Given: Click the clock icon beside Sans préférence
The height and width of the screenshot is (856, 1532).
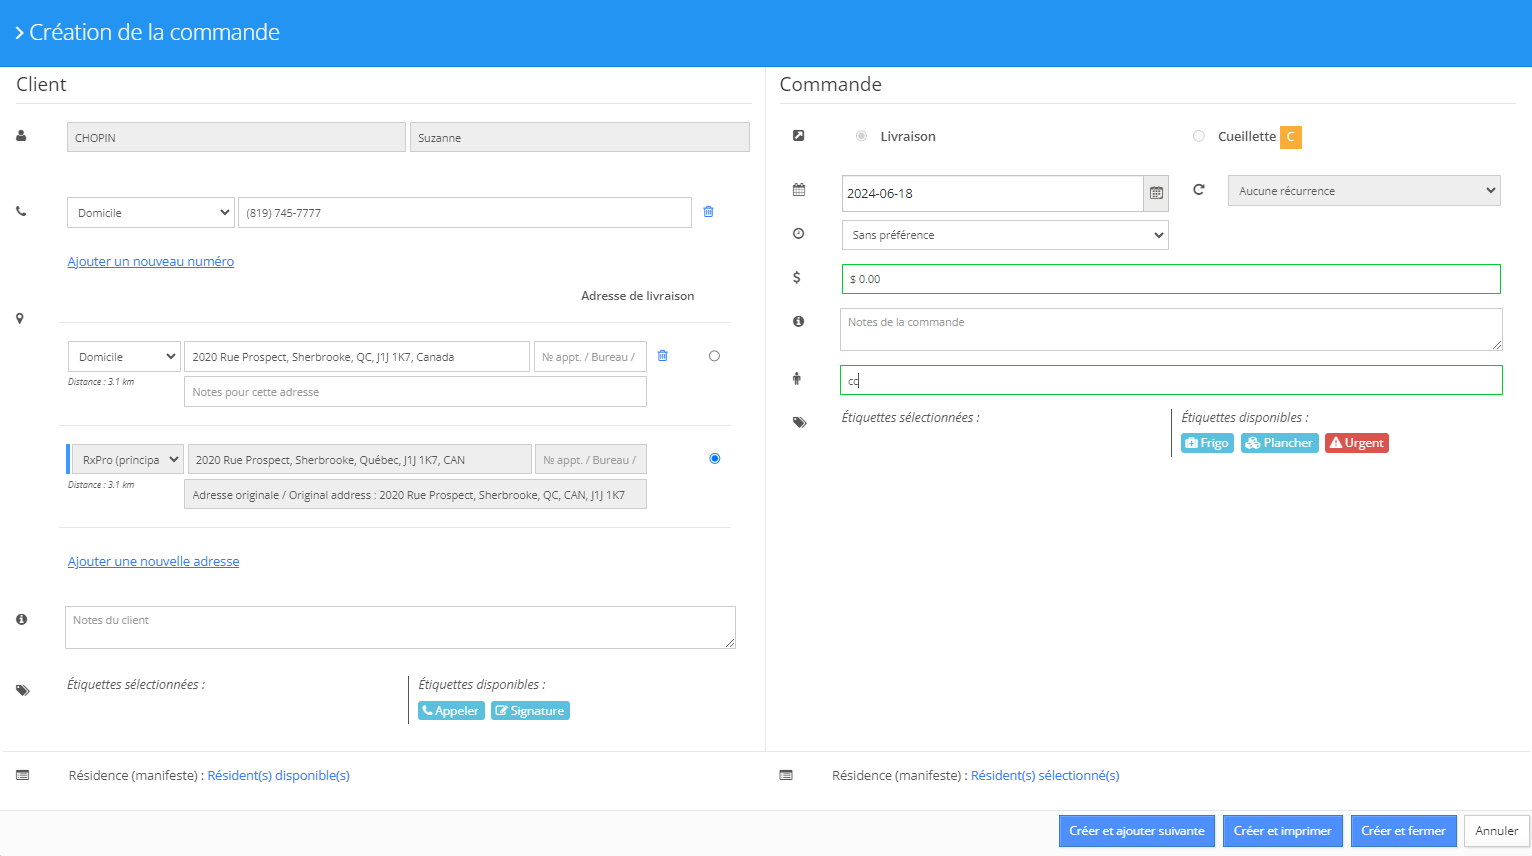Looking at the screenshot, I should [798, 233].
